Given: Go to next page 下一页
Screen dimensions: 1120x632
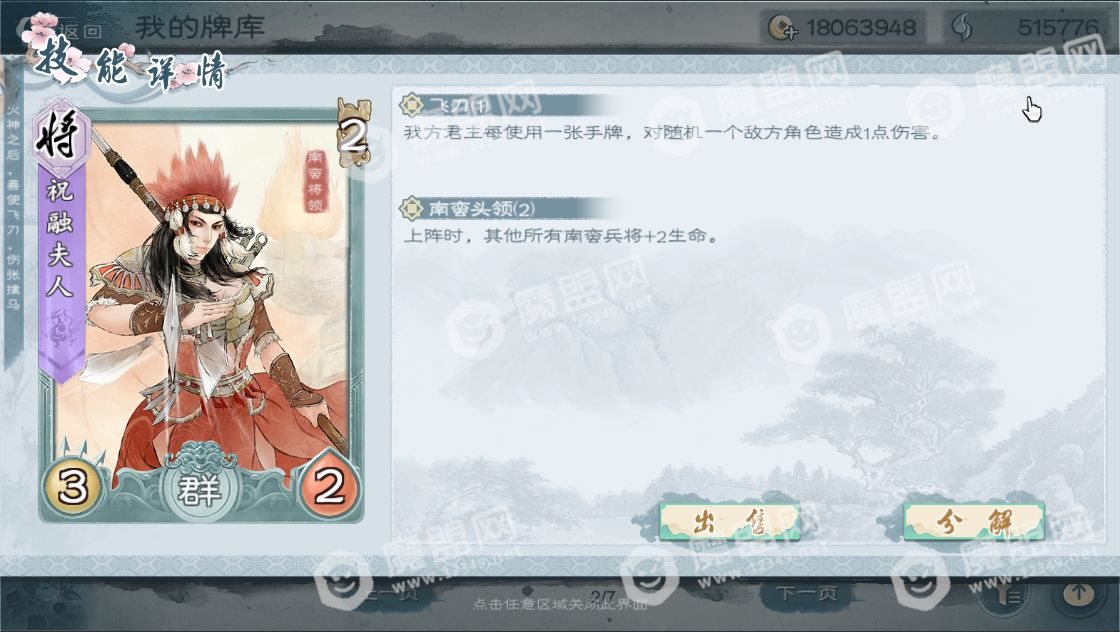Looking at the screenshot, I should point(807,593).
